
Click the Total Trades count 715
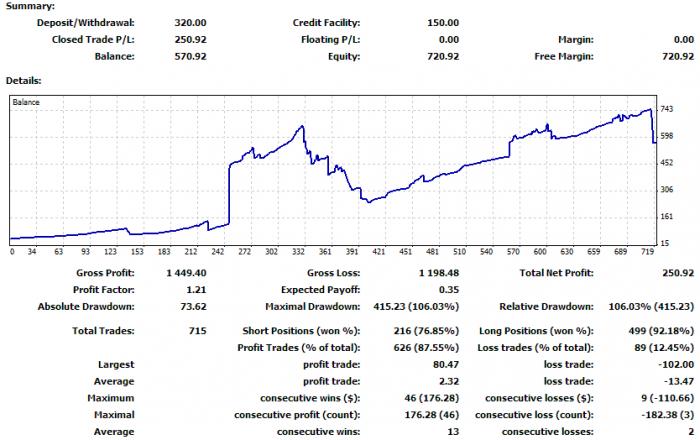(198, 331)
